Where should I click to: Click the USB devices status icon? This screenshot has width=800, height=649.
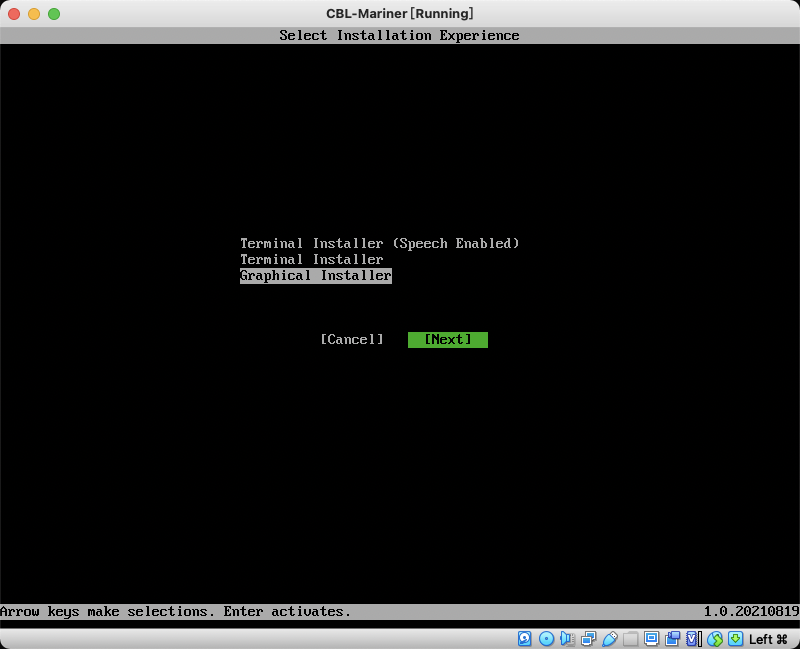(x=610, y=638)
